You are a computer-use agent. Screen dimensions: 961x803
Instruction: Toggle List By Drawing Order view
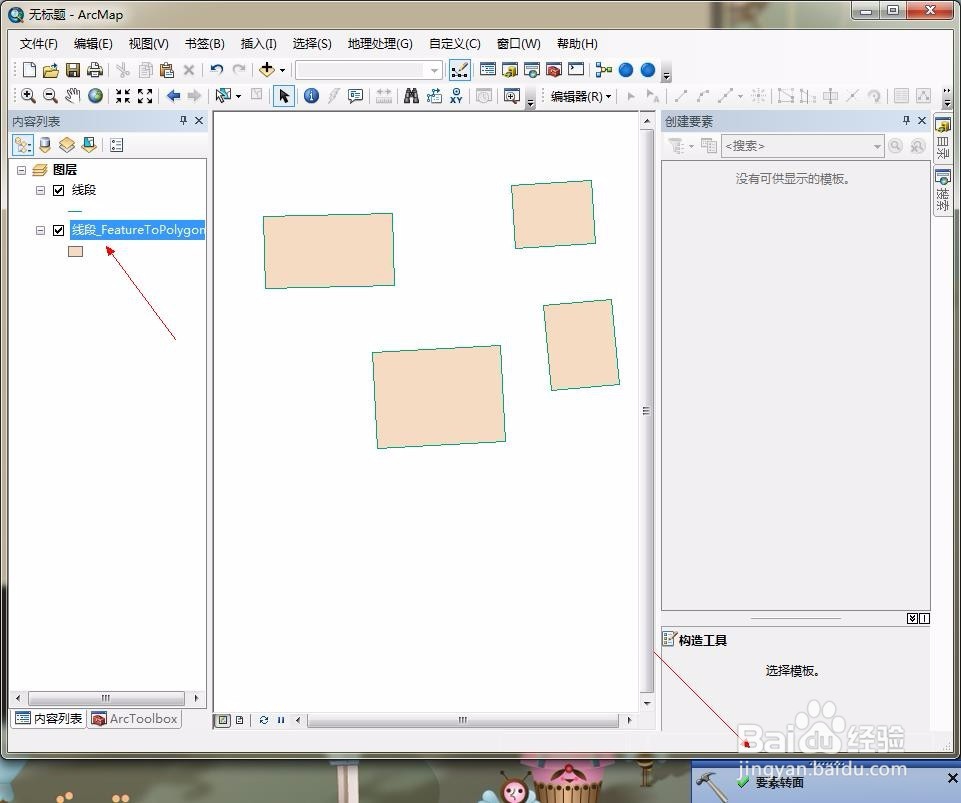click(x=23, y=145)
